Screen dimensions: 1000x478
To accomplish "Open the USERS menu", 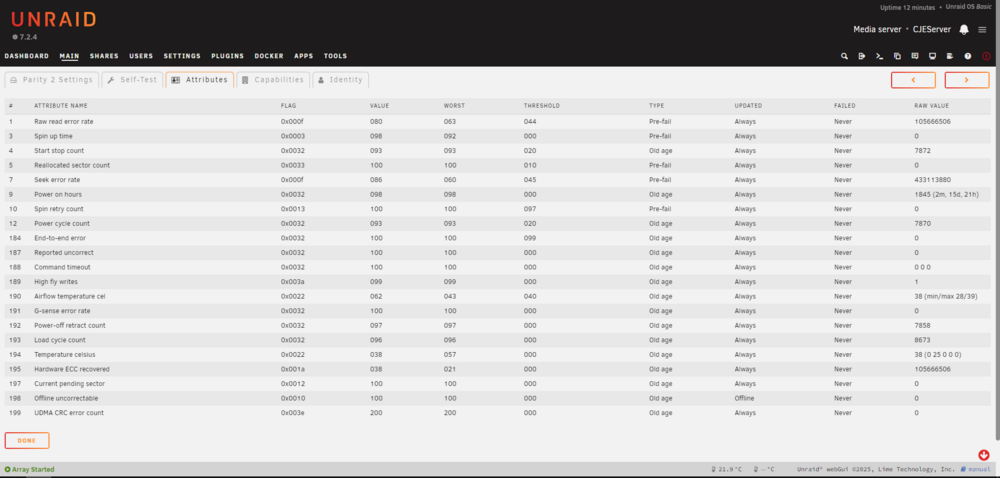I will (141, 56).
